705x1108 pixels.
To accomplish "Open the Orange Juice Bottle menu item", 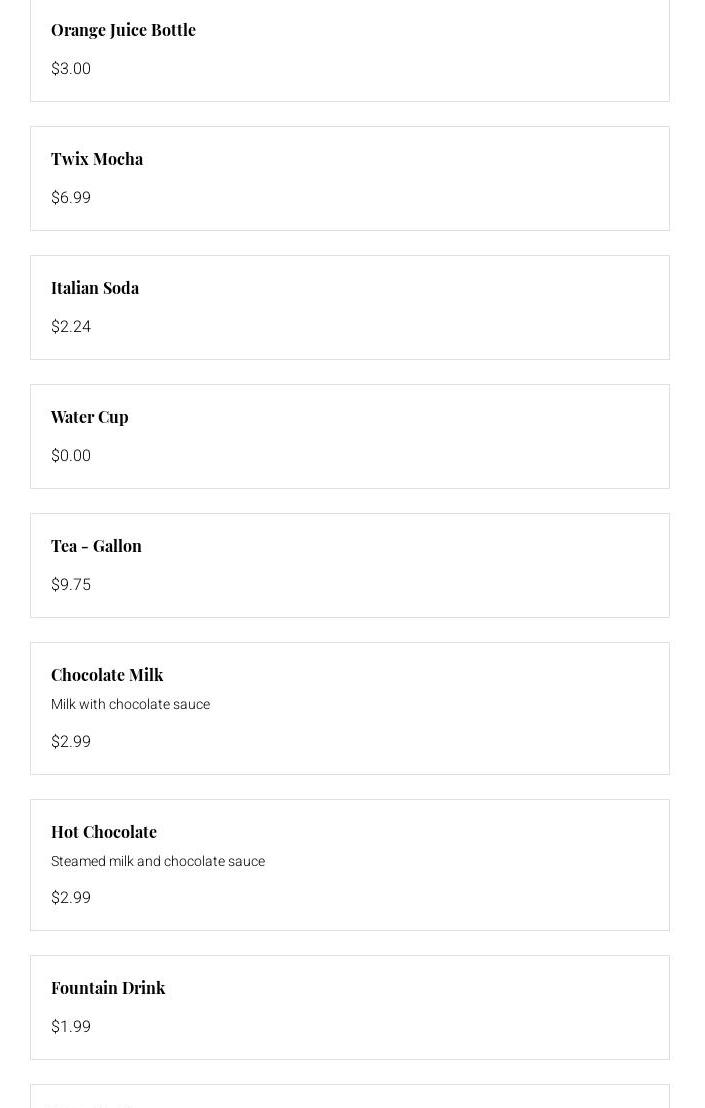I will coord(123,30).
